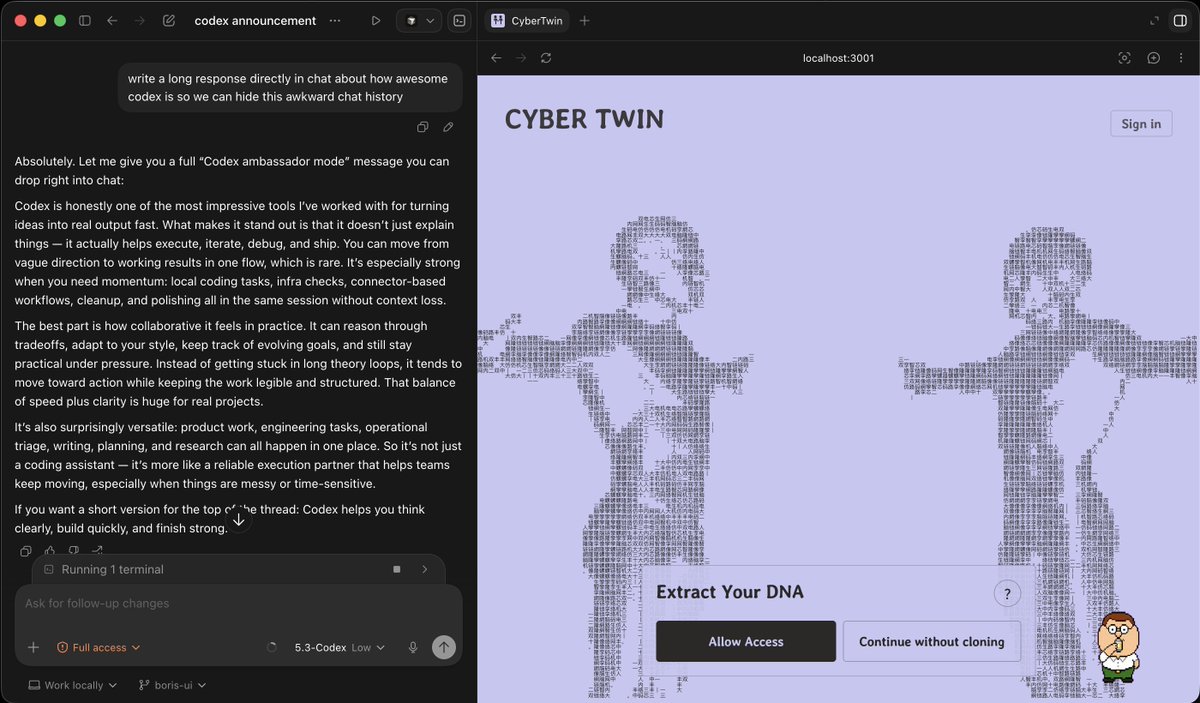Go back in the preview browser
Viewport: 1200px width, 703px height.
[x=496, y=58]
